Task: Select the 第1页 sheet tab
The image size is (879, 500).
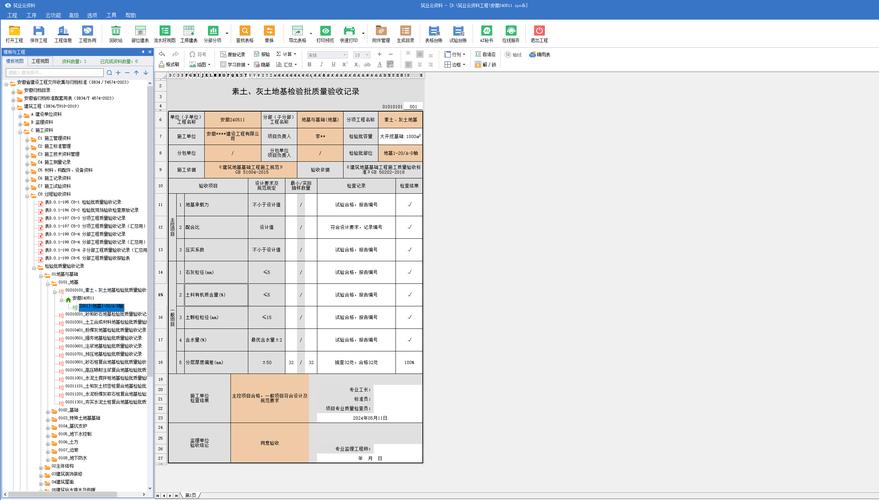Action: pos(191,496)
